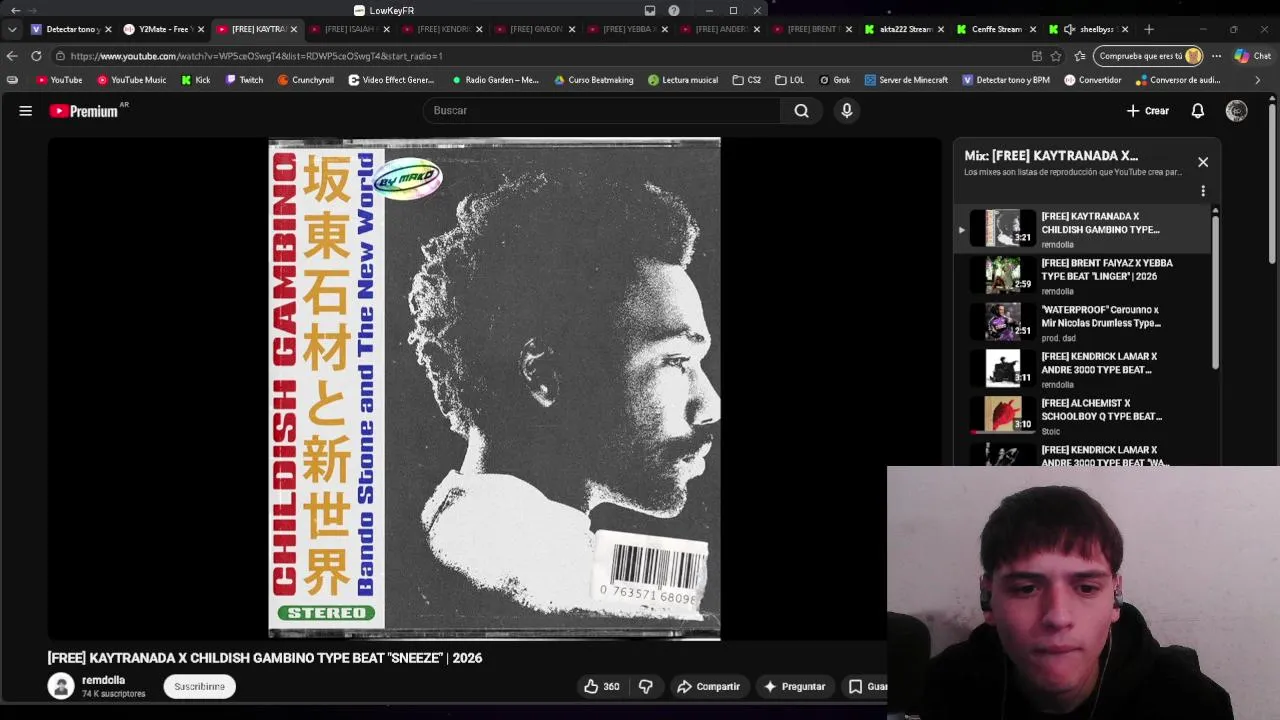Expand the bookmarks overflow chevron

[1258, 80]
